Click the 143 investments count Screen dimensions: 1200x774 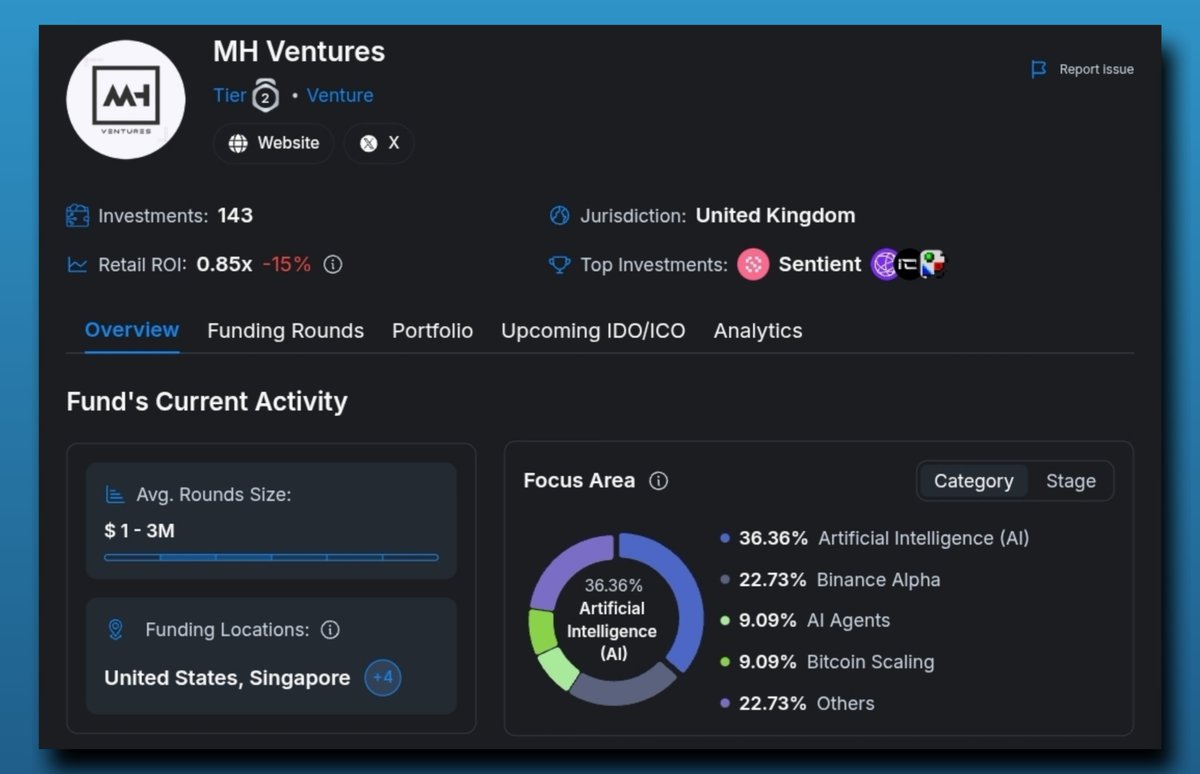235,215
